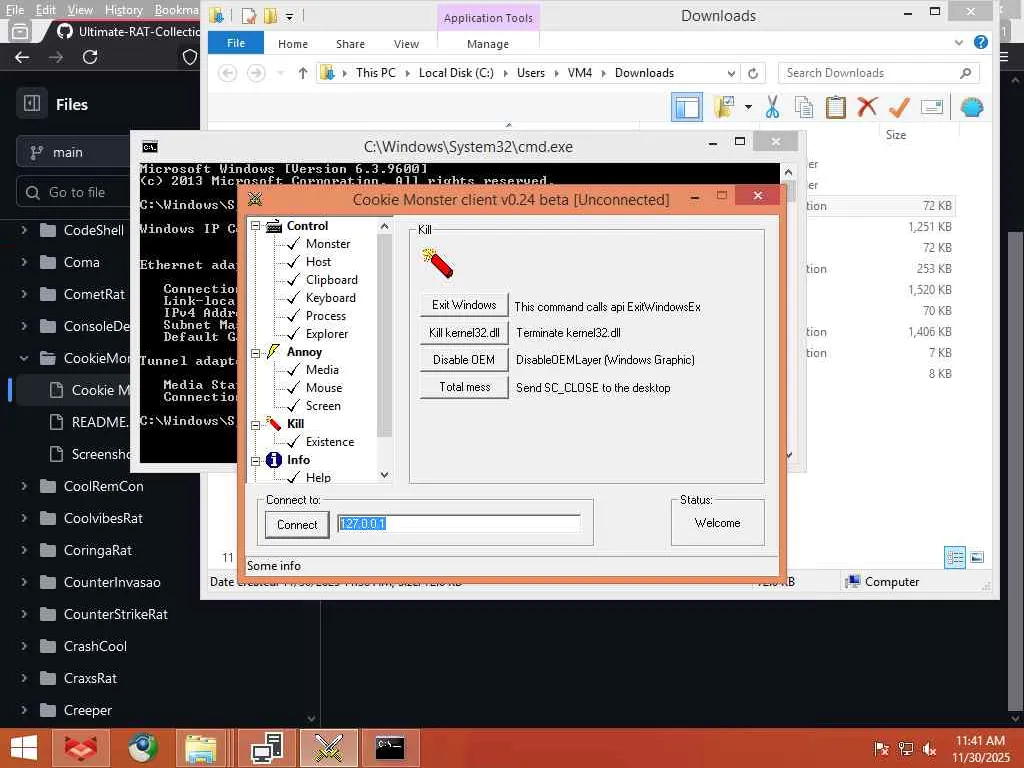Click the Disable OEM button

coord(464,360)
